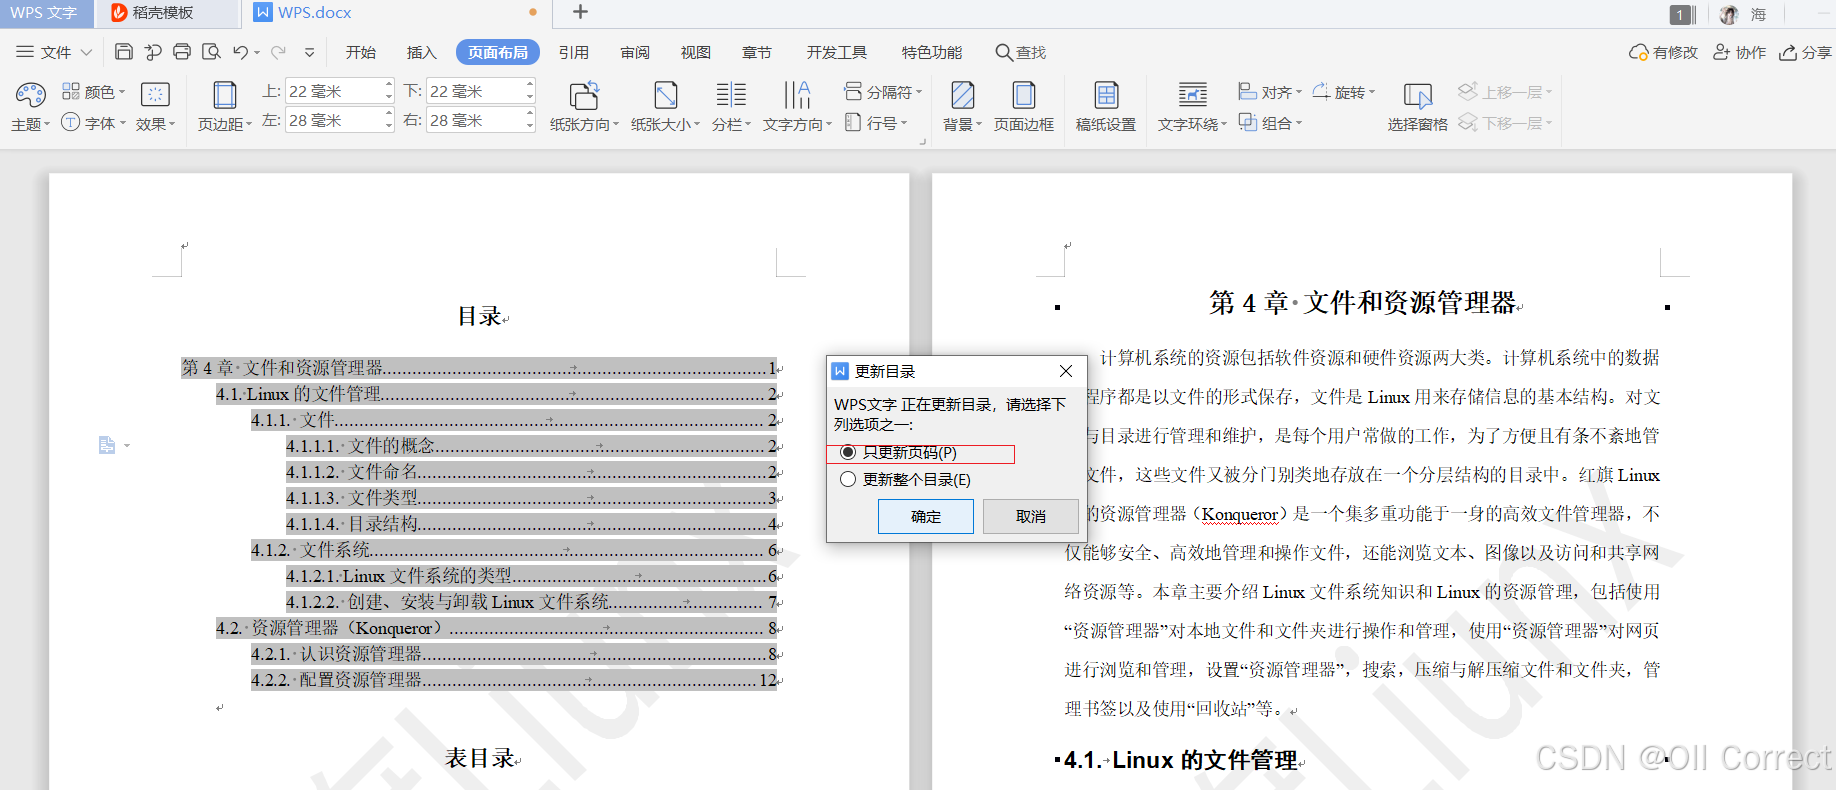Open the 下移一层 send backward dropdown
The width and height of the screenshot is (1836, 790).
coord(1505,122)
